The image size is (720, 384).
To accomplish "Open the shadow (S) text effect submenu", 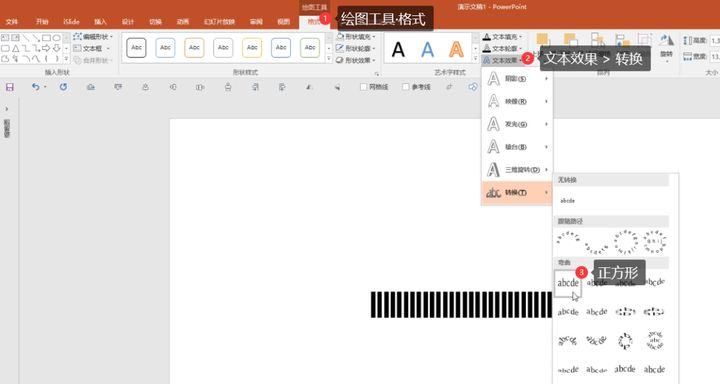I will click(x=517, y=79).
